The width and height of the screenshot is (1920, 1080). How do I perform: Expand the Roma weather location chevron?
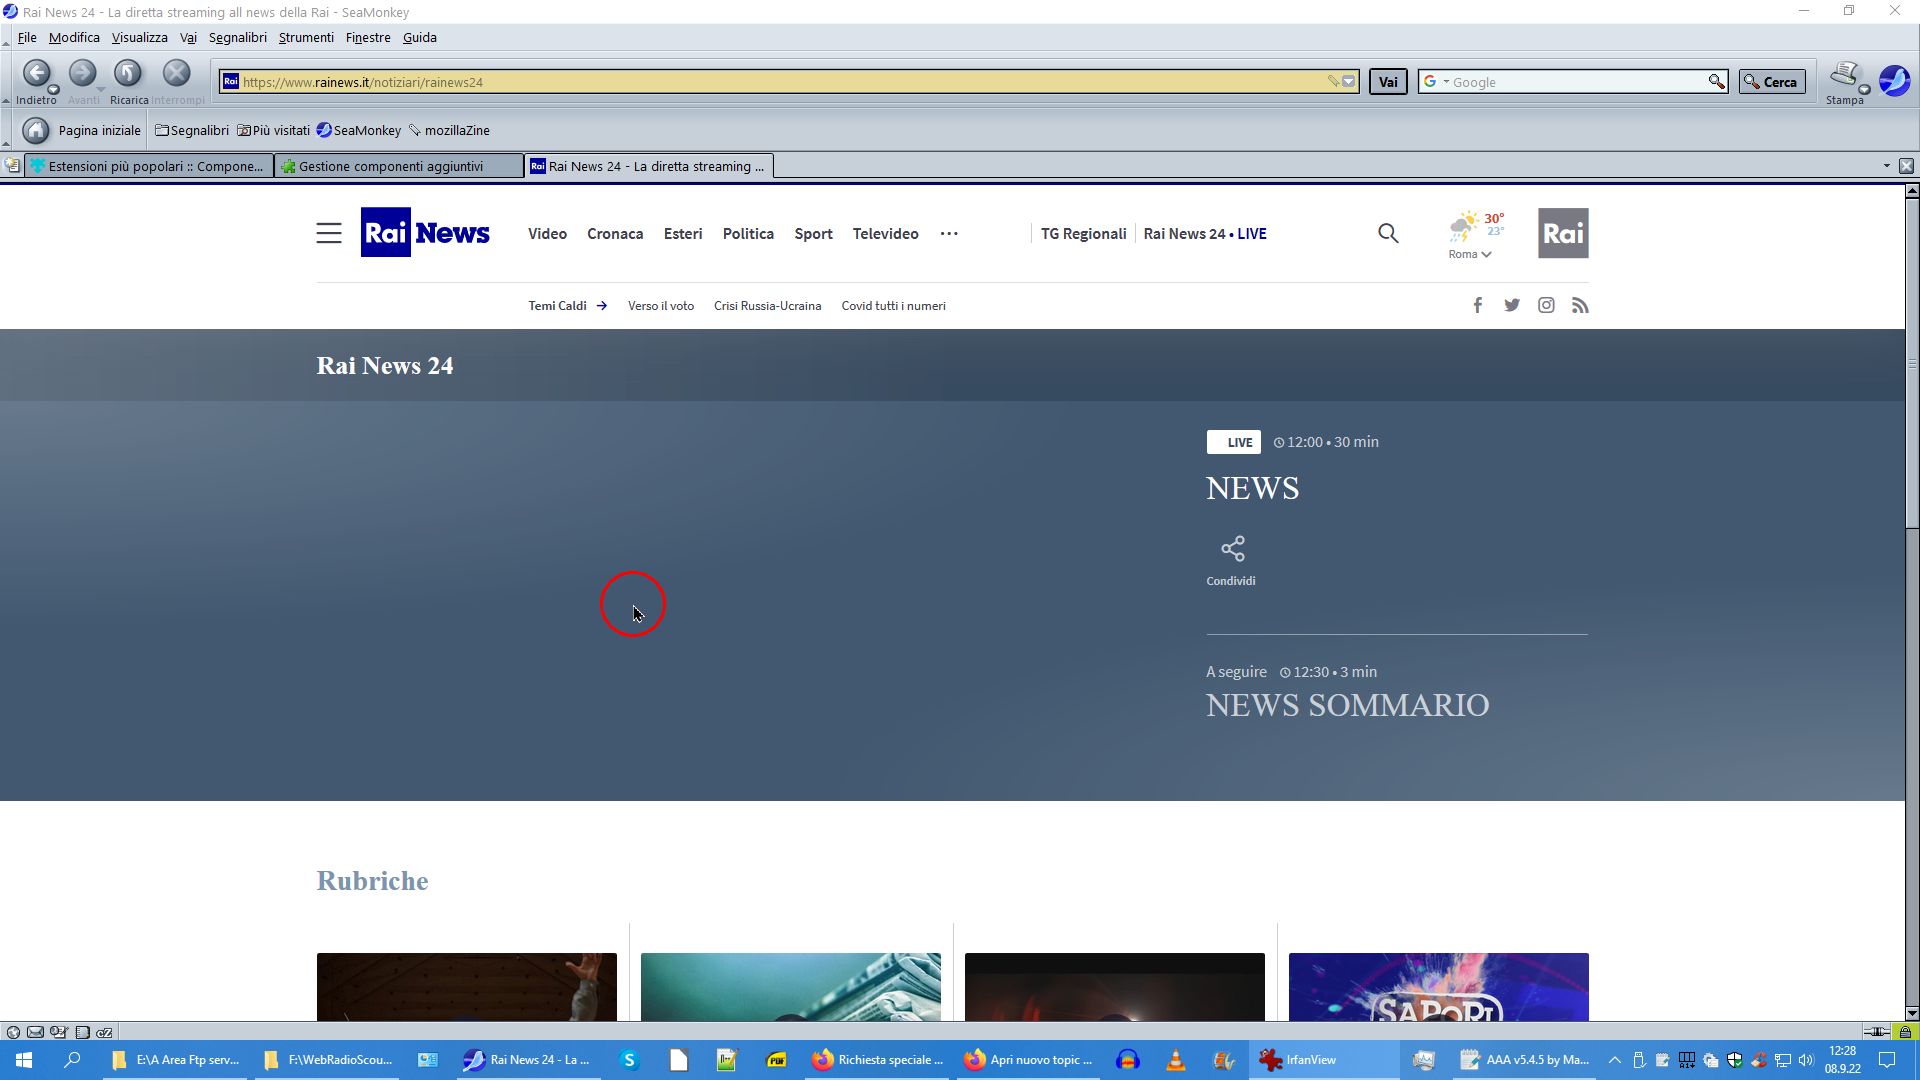(1487, 254)
